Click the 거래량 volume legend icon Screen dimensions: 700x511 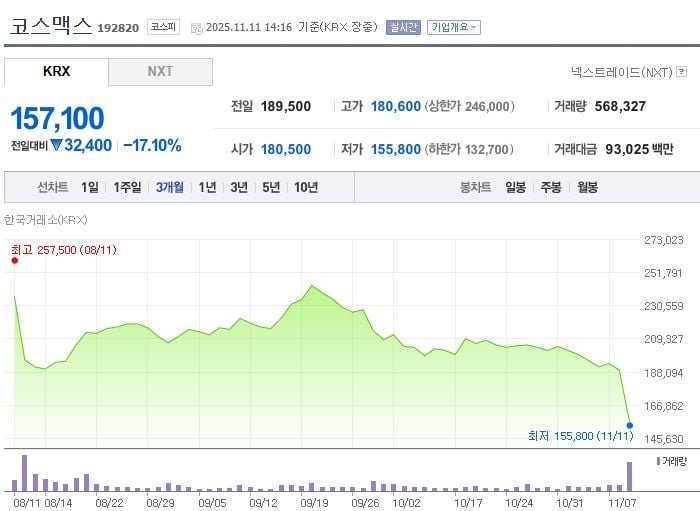(x=657, y=461)
